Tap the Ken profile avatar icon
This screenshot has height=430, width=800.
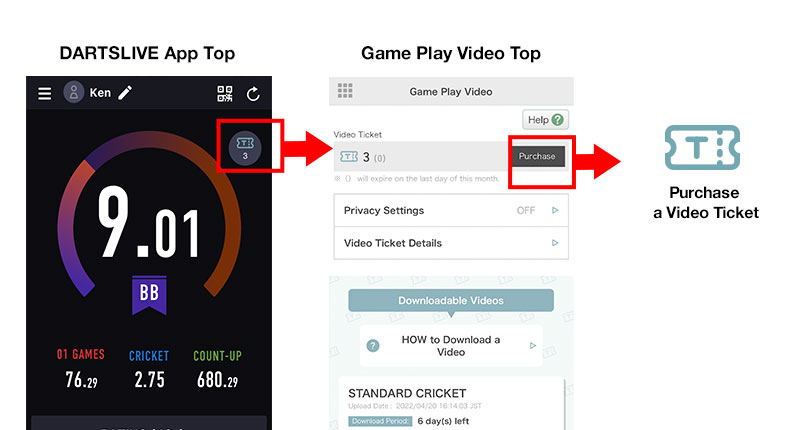[73, 92]
